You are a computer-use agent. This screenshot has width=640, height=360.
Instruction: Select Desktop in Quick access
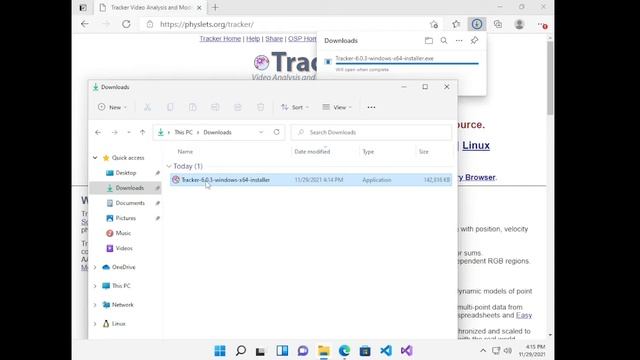click(126, 173)
